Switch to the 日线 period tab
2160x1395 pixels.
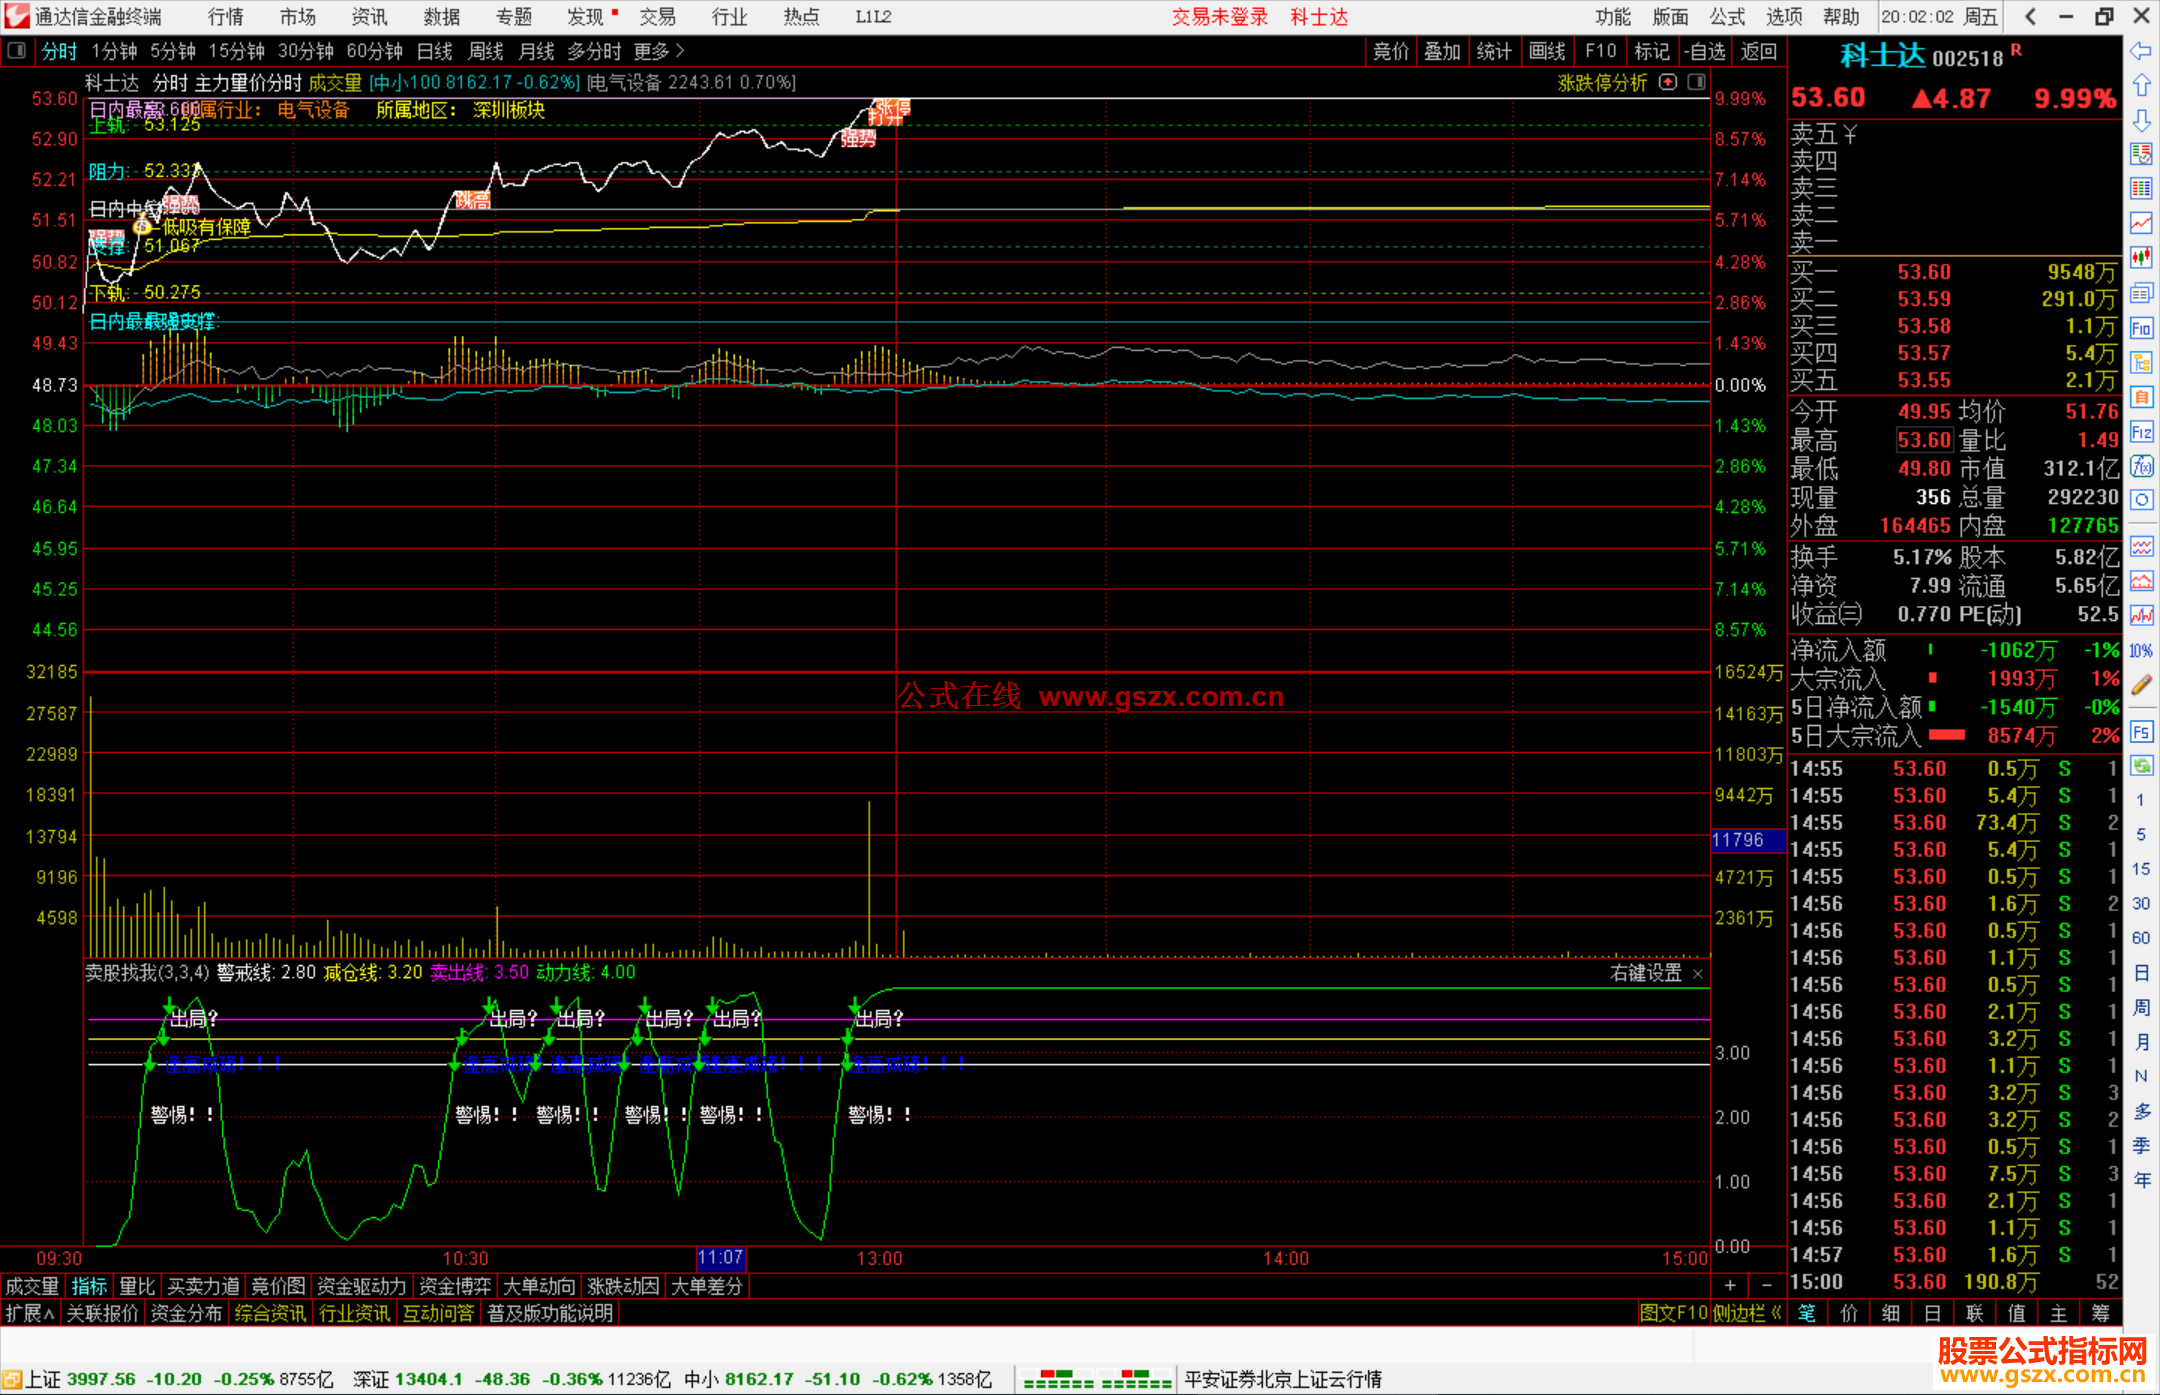(x=435, y=51)
